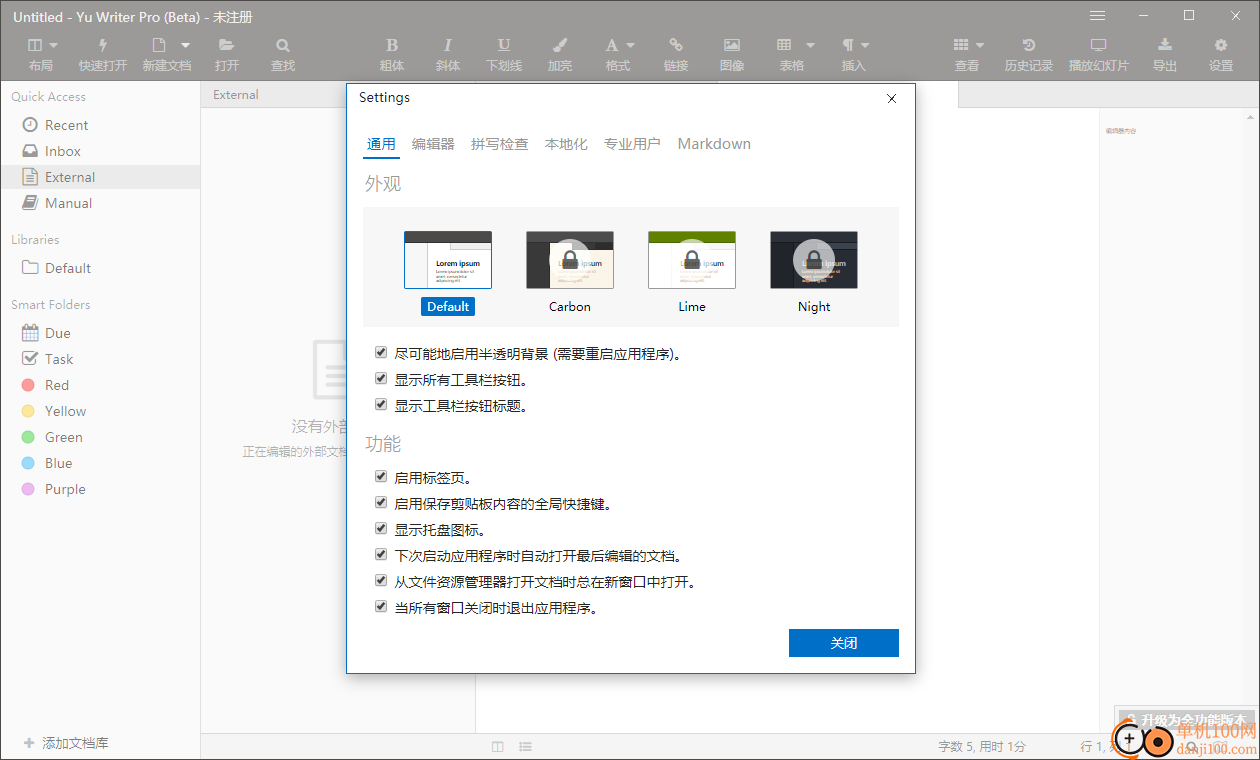1260x760 pixels.
Task: Click the 查看 view grid icon
Action: 961,45
